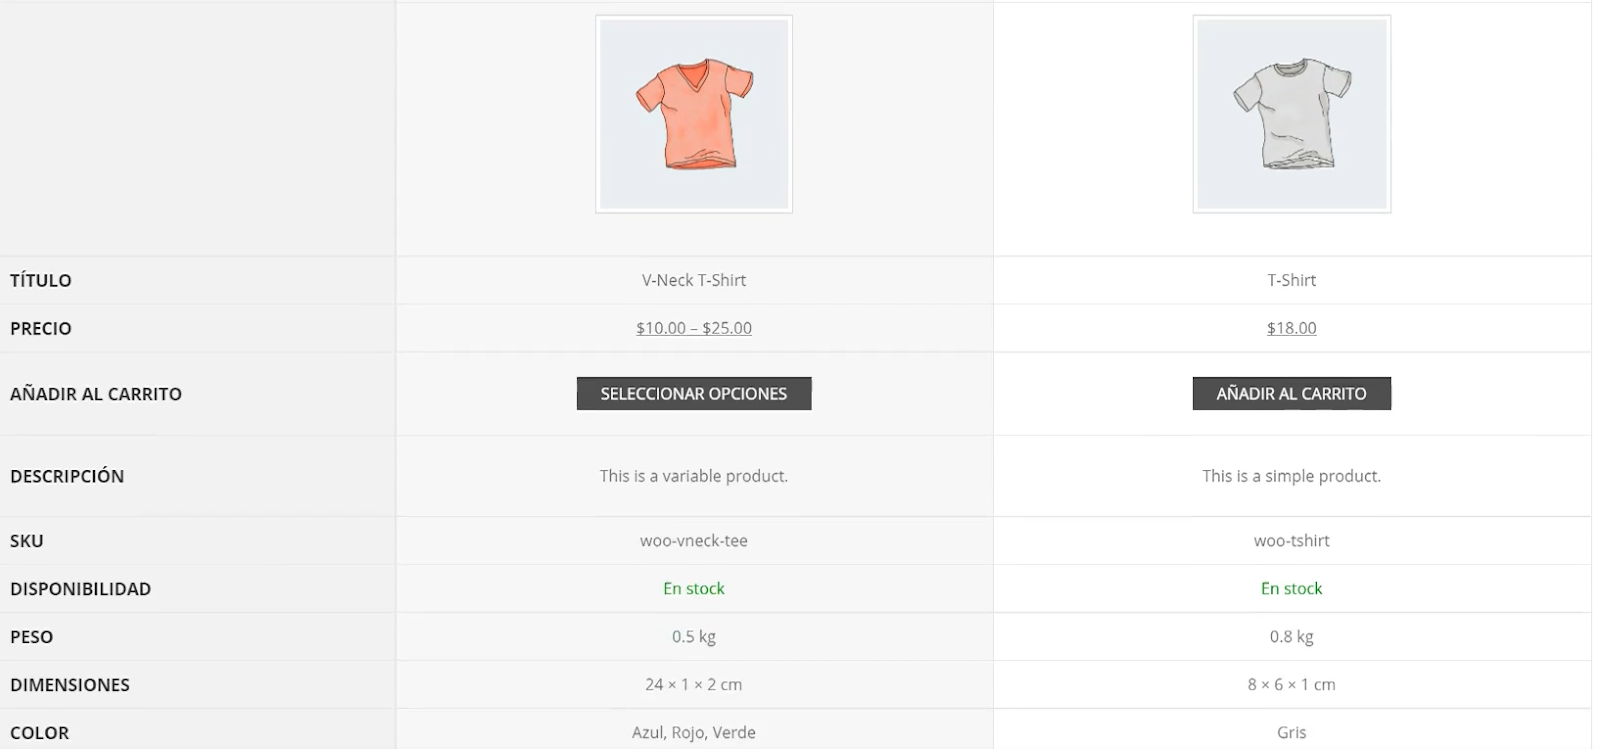Click the Seleccionar Opciones button
Image resolution: width=1600 pixels, height=749 pixels.
pos(694,393)
